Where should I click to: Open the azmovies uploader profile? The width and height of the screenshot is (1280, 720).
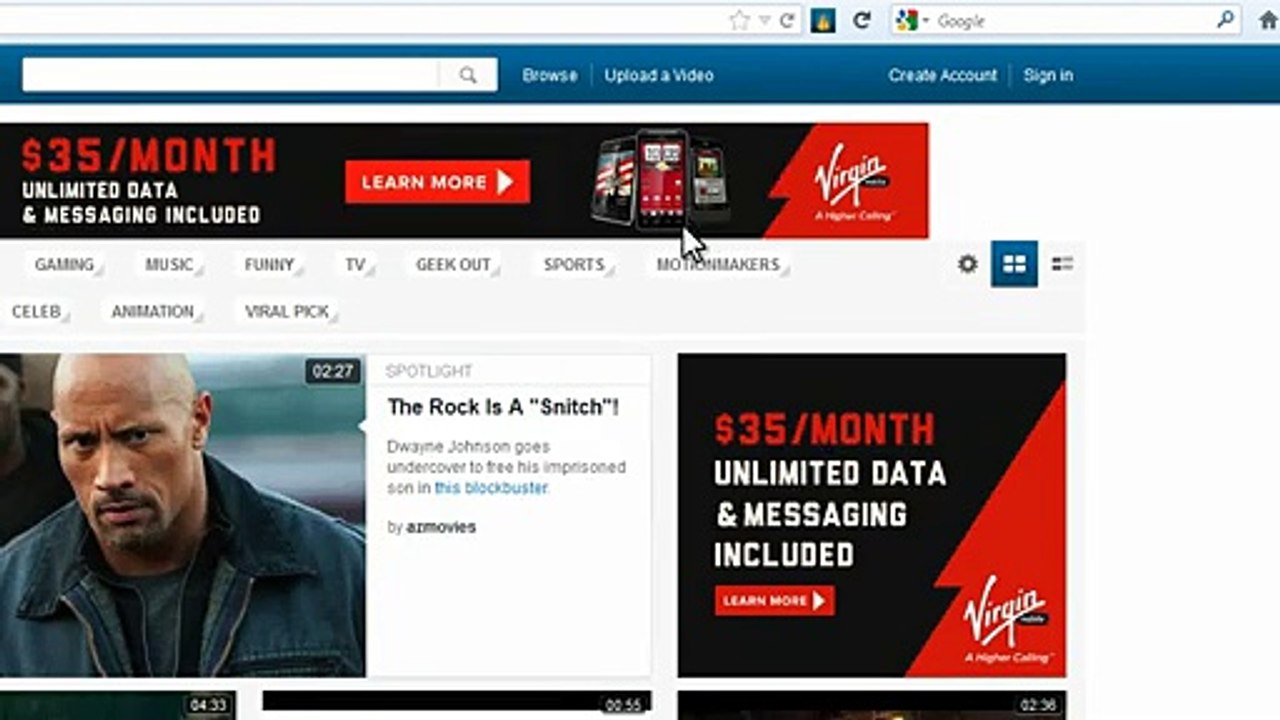pos(441,527)
